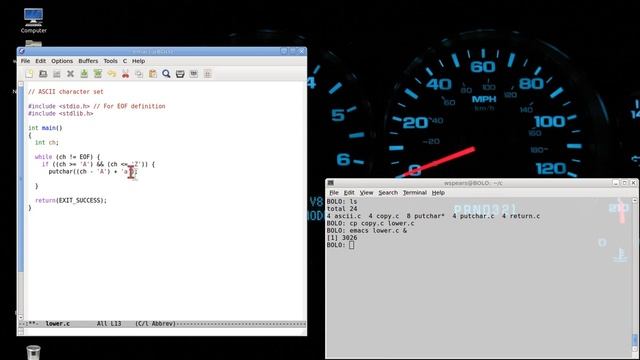Image resolution: width=640 pixels, height=360 pixels.
Task: Click the 'while (ch != EOF) {' line
Action: click(67, 157)
